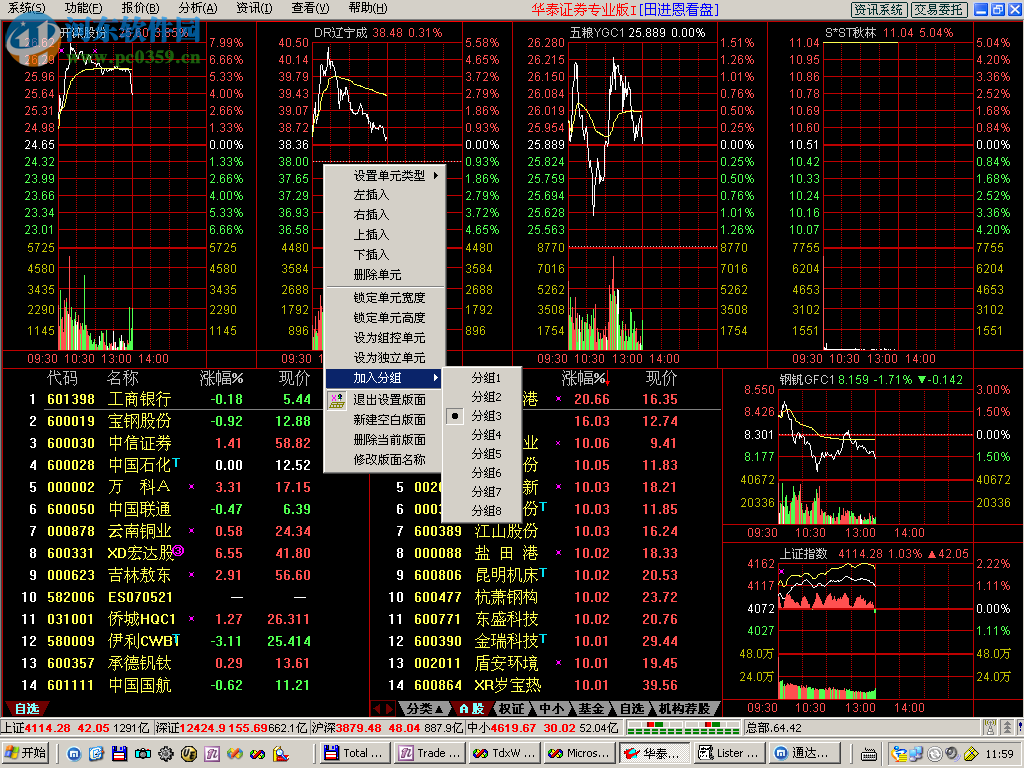Select 分组5 option
This screenshot has height=768, width=1024.
coord(482,454)
